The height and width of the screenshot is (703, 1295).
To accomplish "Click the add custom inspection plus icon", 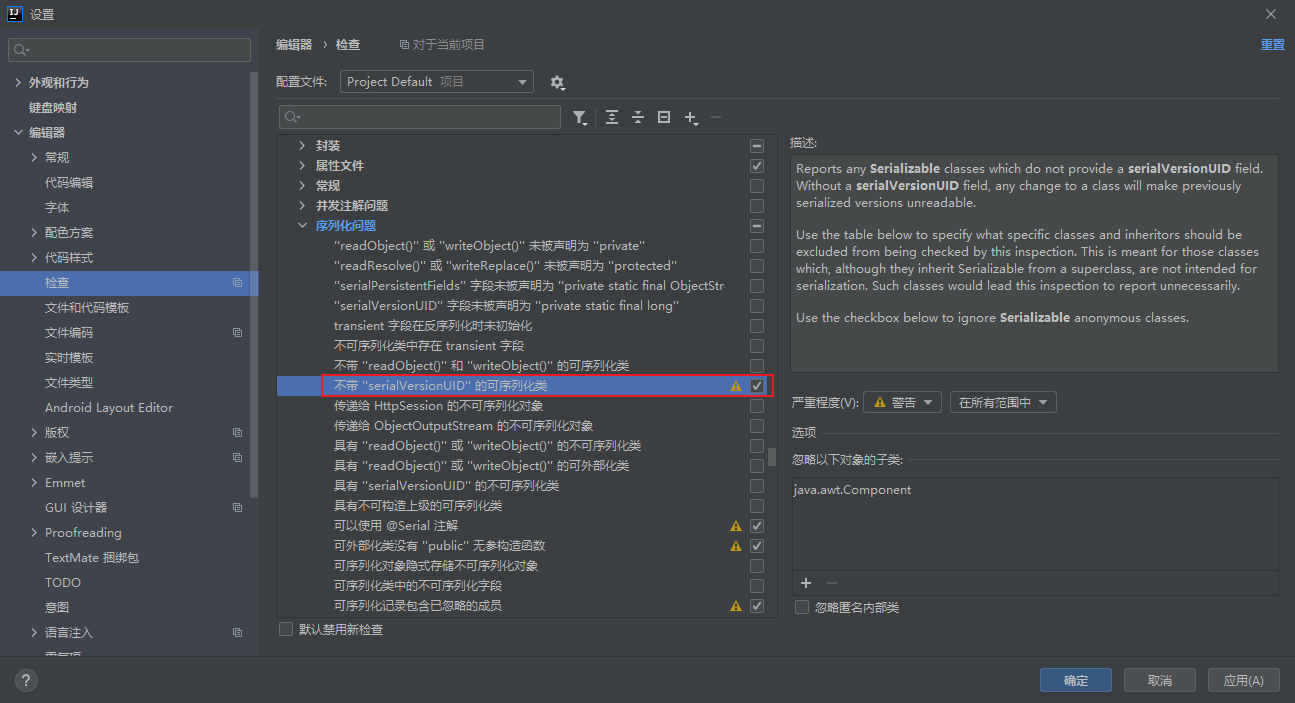I will coord(691,117).
